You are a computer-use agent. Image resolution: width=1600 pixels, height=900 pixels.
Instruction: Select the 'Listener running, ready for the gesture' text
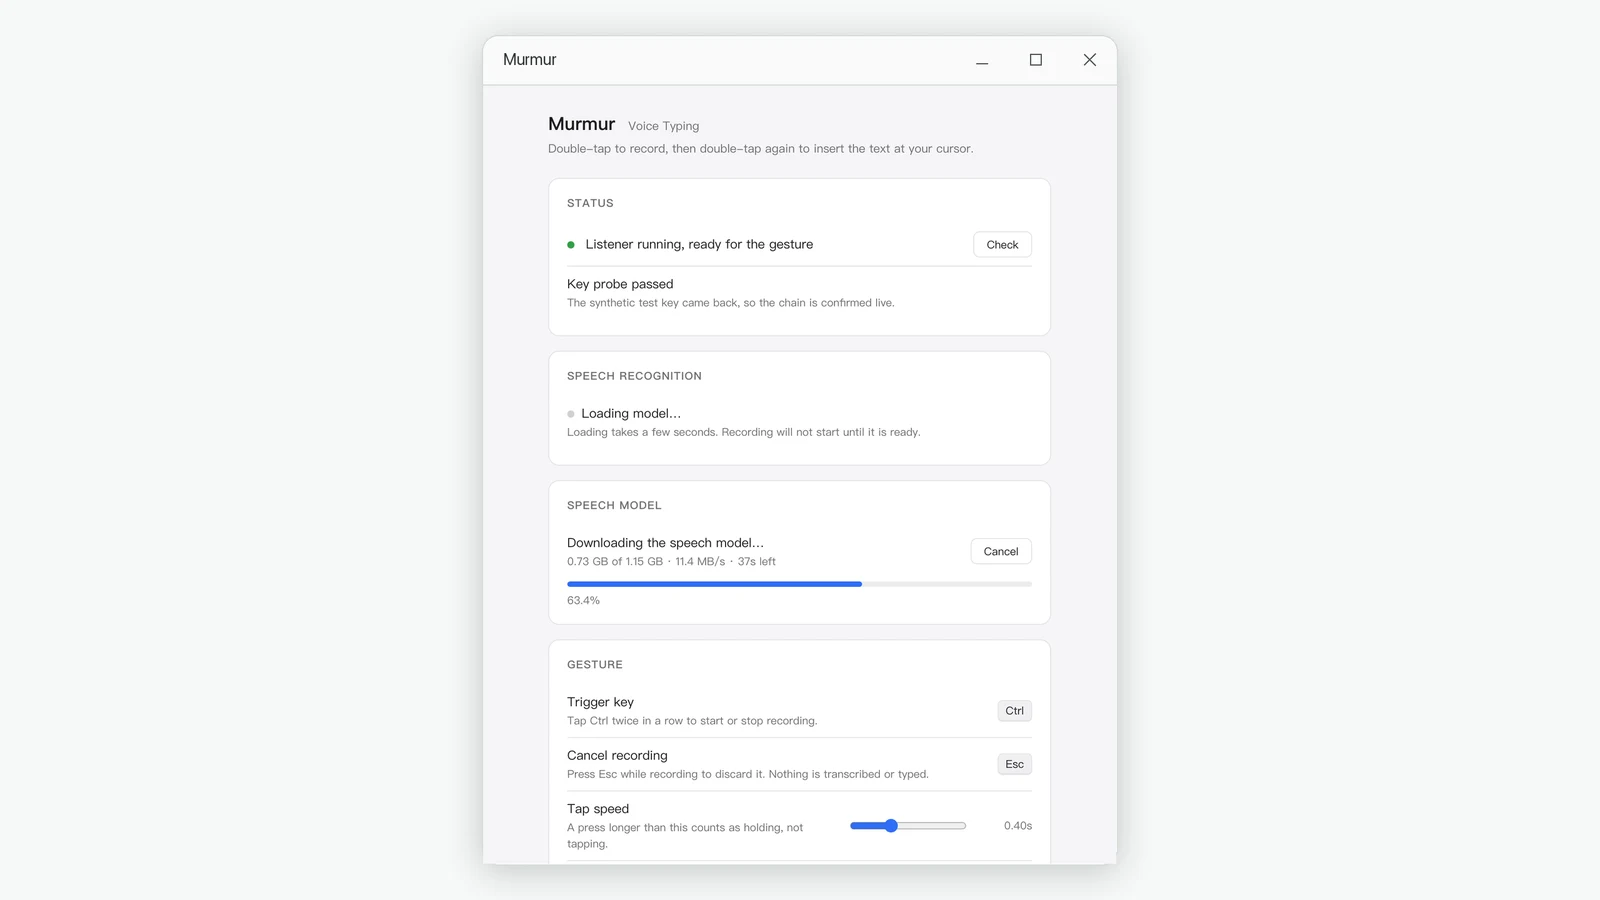pyautogui.click(x=699, y=245)
